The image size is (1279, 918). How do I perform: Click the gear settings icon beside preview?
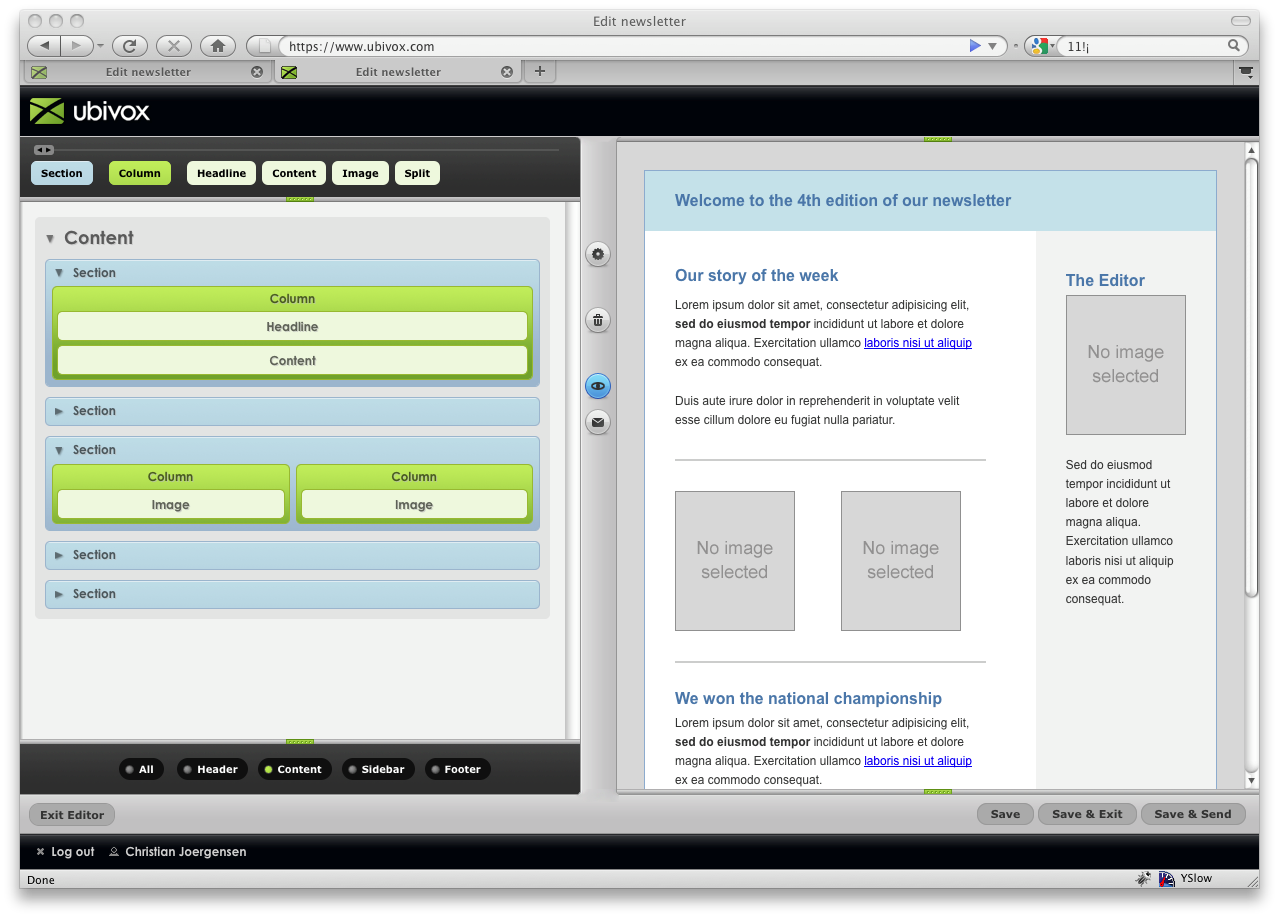click(598, 254)
